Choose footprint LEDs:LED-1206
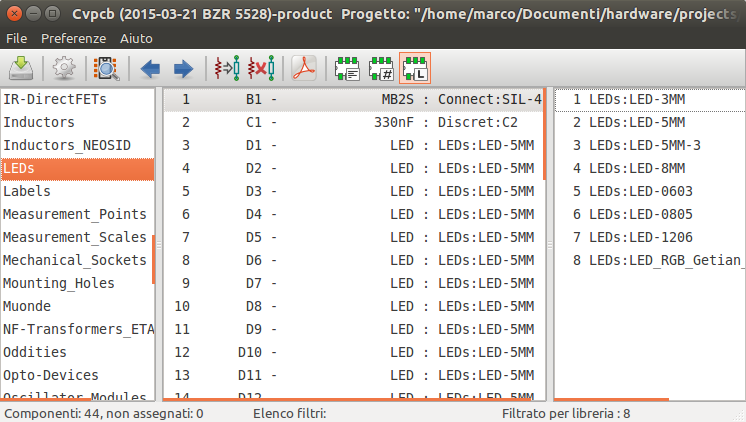The height and width of the screenshot is (422, 746). (x=650, y=237)
